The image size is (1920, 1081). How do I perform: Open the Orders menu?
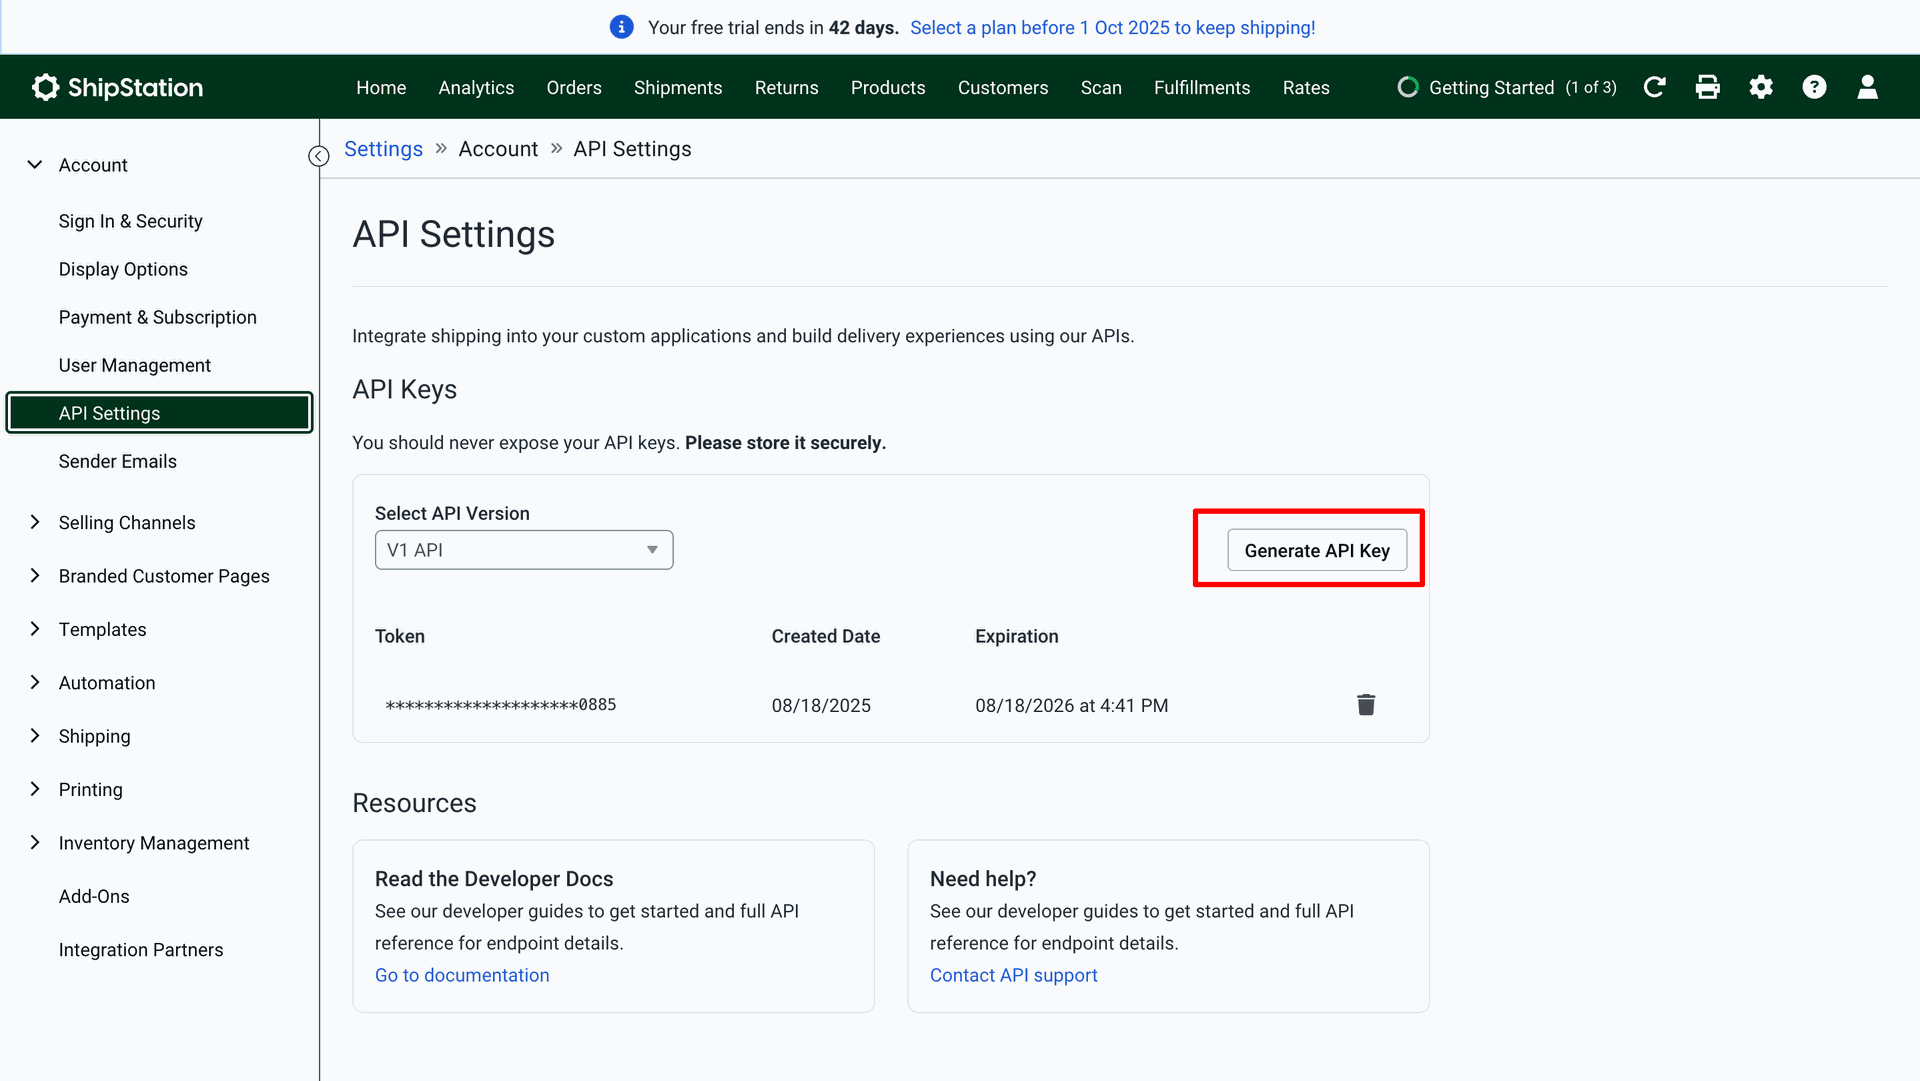tap(574, 88)
